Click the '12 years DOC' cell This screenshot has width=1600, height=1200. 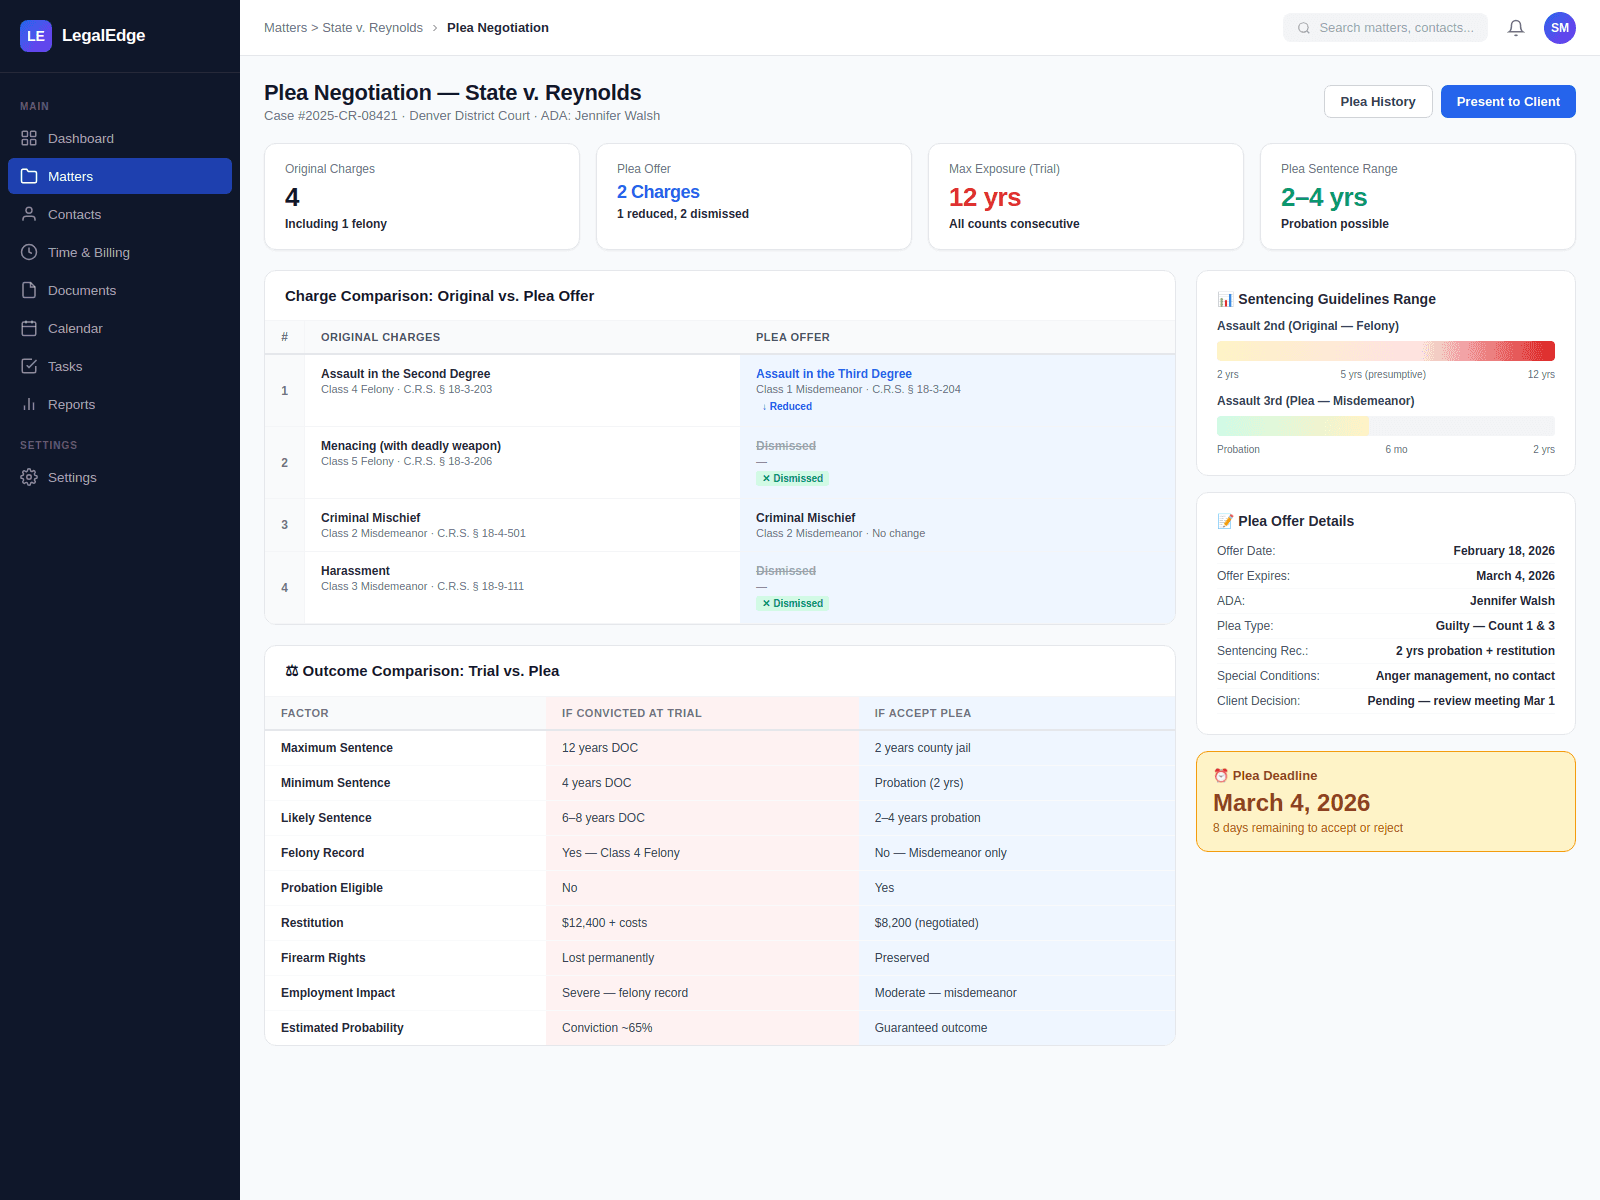tap(702, 748)
